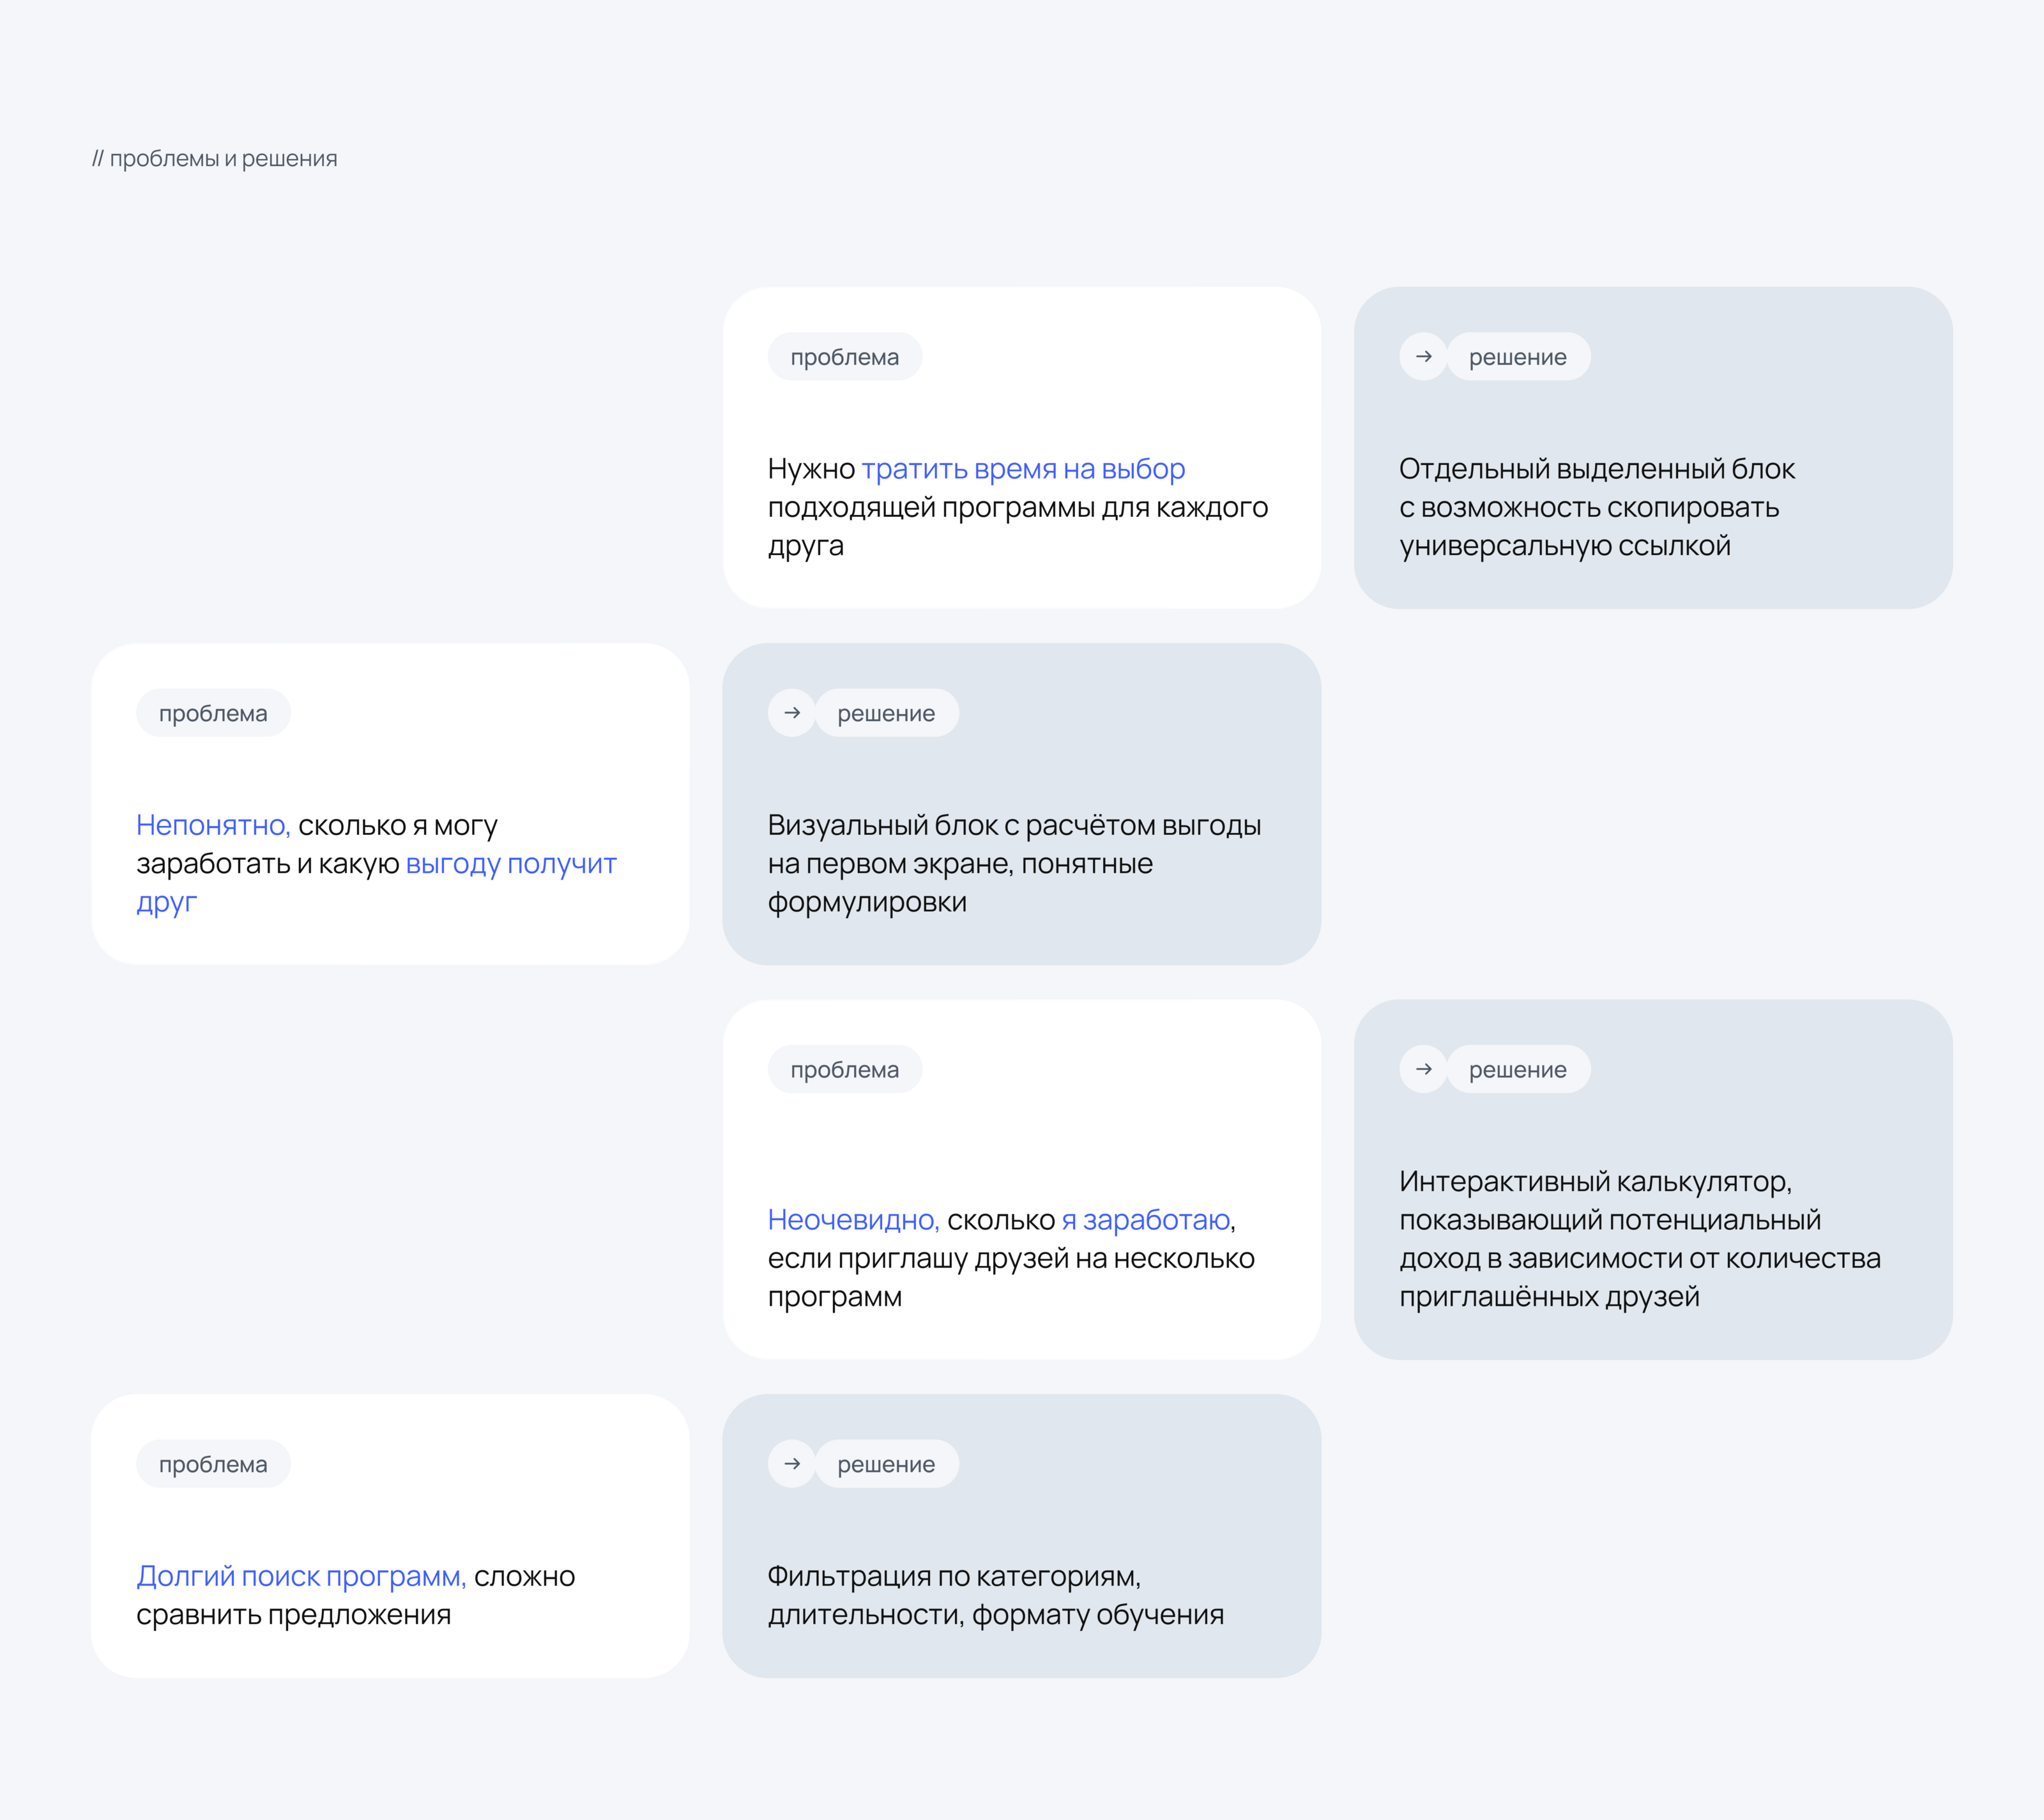
Task: Click the arrow icon in the universal link solution card
Action: tap(1423, 357)
